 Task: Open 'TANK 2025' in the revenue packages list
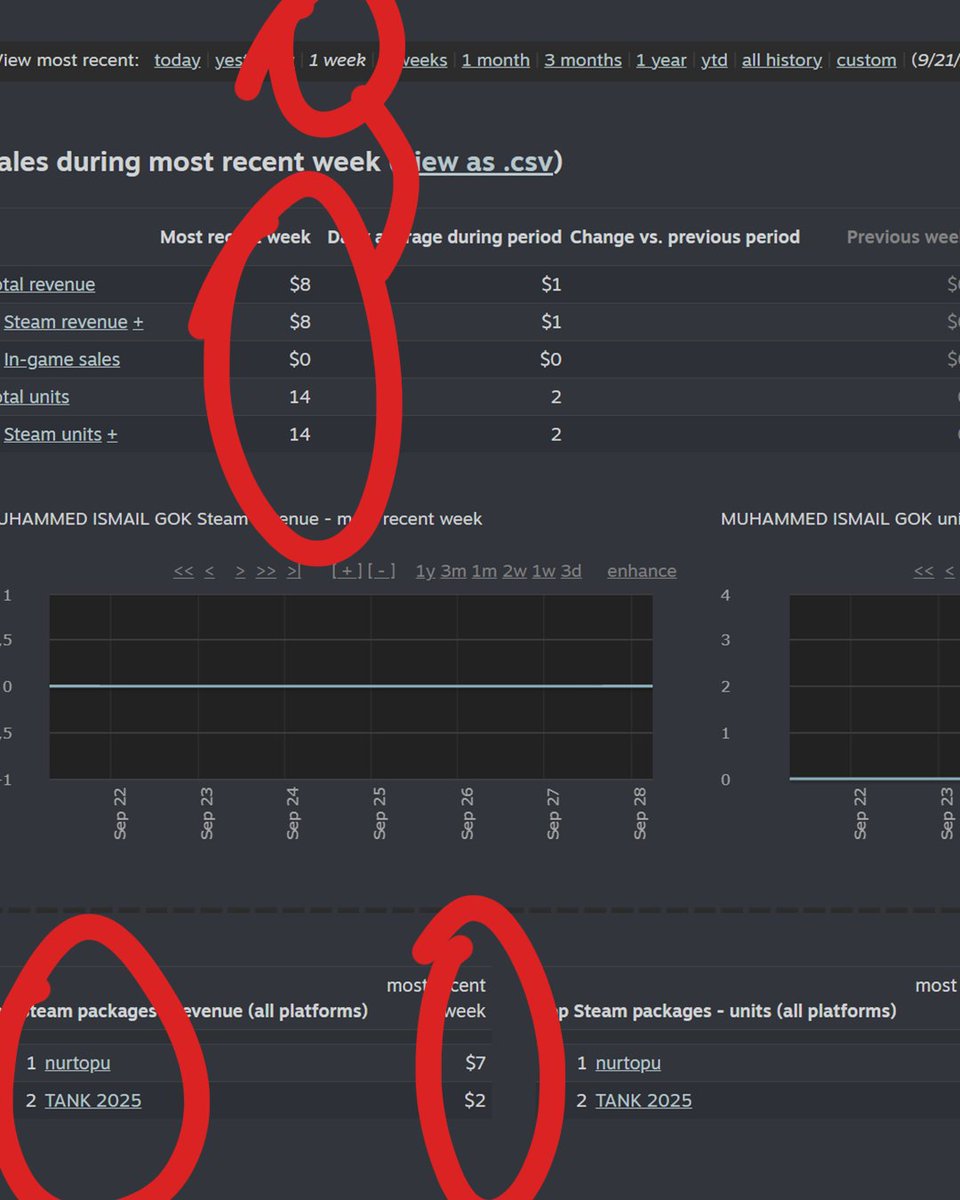click(x=93, y=1100)
